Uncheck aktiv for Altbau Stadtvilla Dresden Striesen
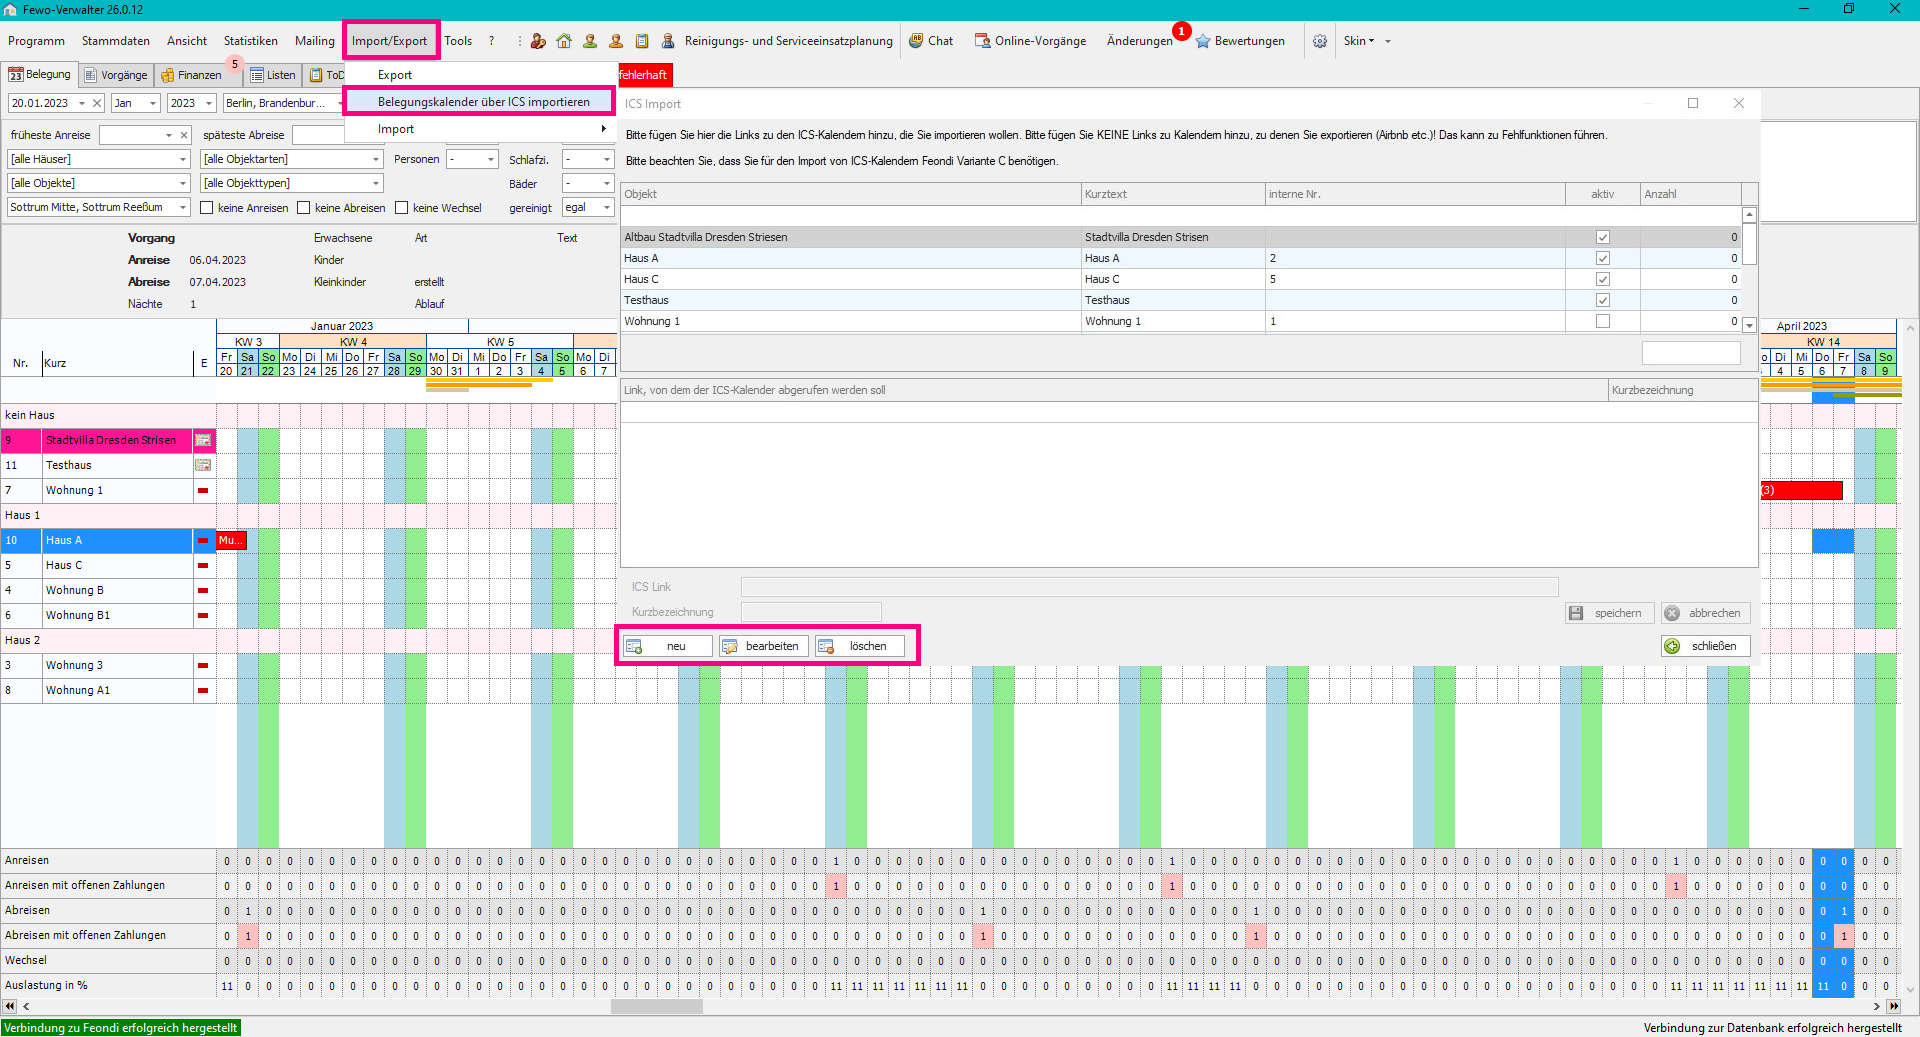 [x=1603, y=237]
